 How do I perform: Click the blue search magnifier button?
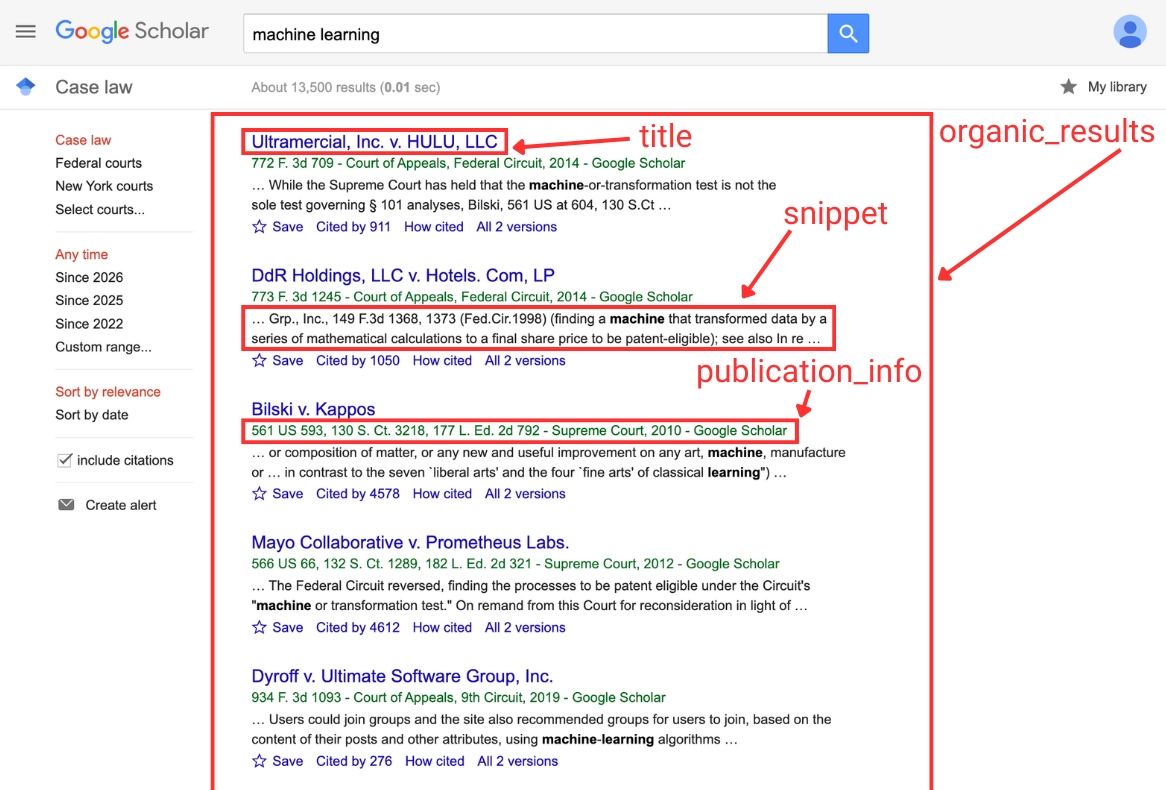[x=848, y=33]
